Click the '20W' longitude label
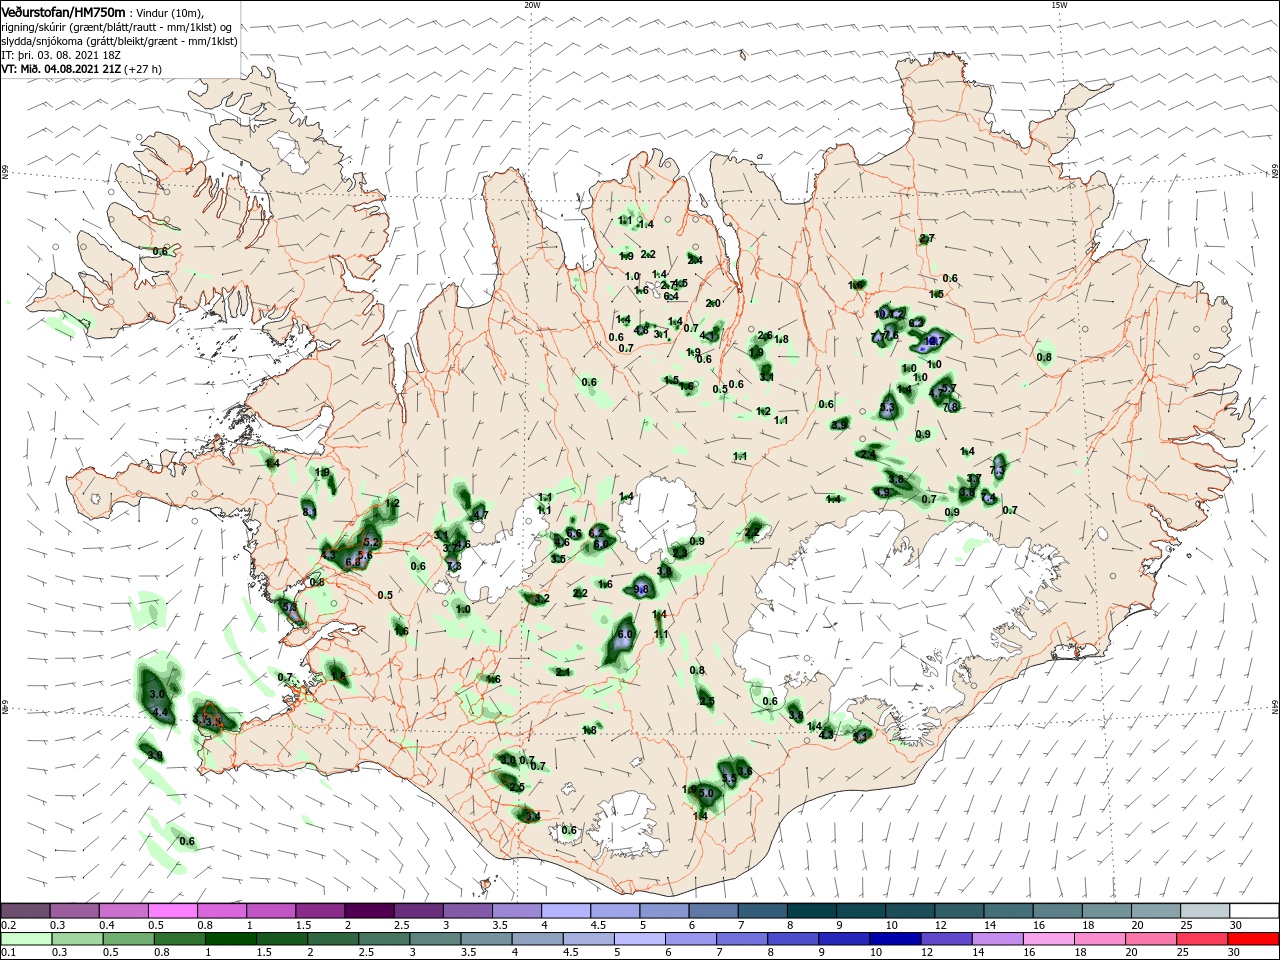The width and height of the screenshot is (1280, 960). click(x=532, y=5)
